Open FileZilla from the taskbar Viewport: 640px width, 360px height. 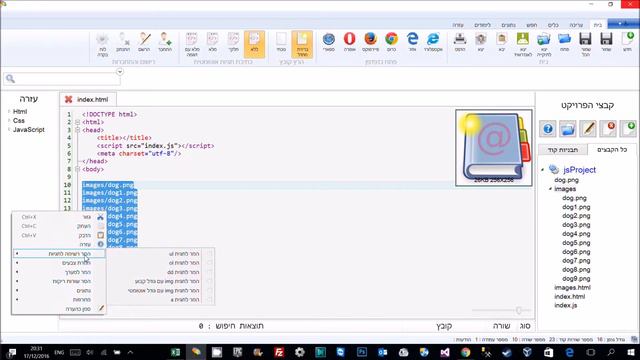279,352
